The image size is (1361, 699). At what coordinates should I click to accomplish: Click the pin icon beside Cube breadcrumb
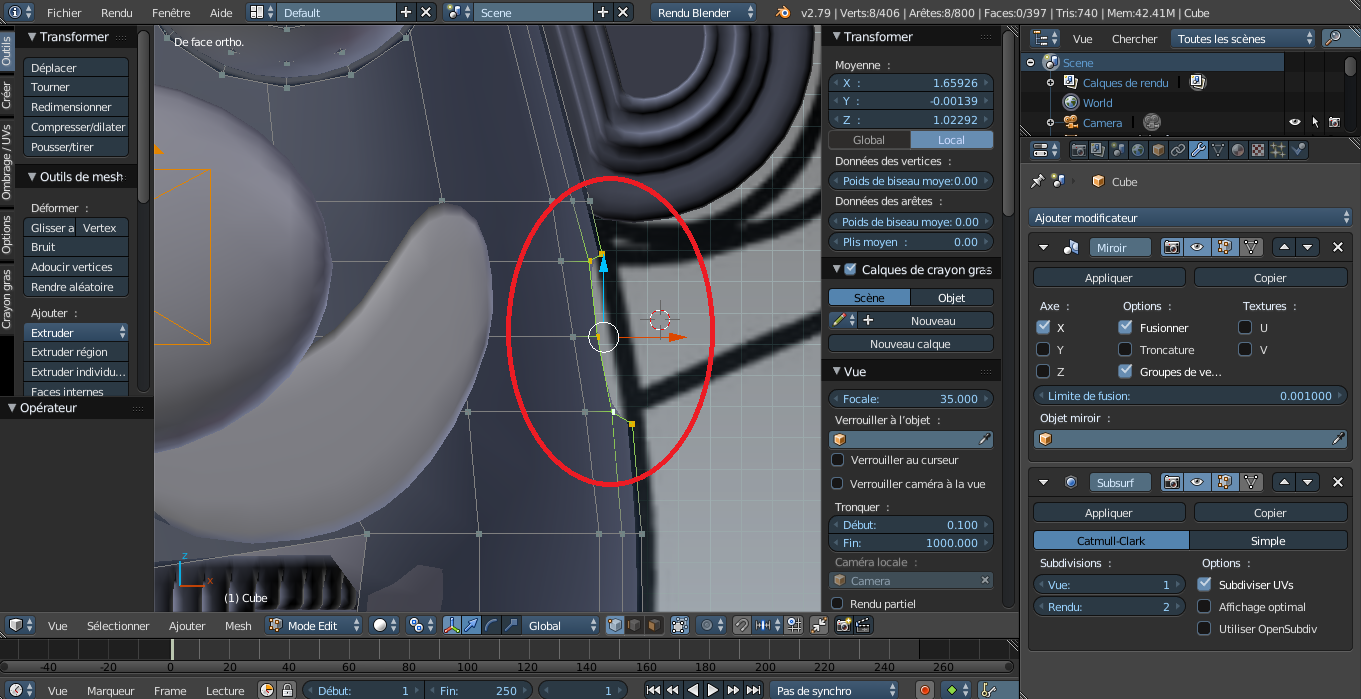[1037, 181]
